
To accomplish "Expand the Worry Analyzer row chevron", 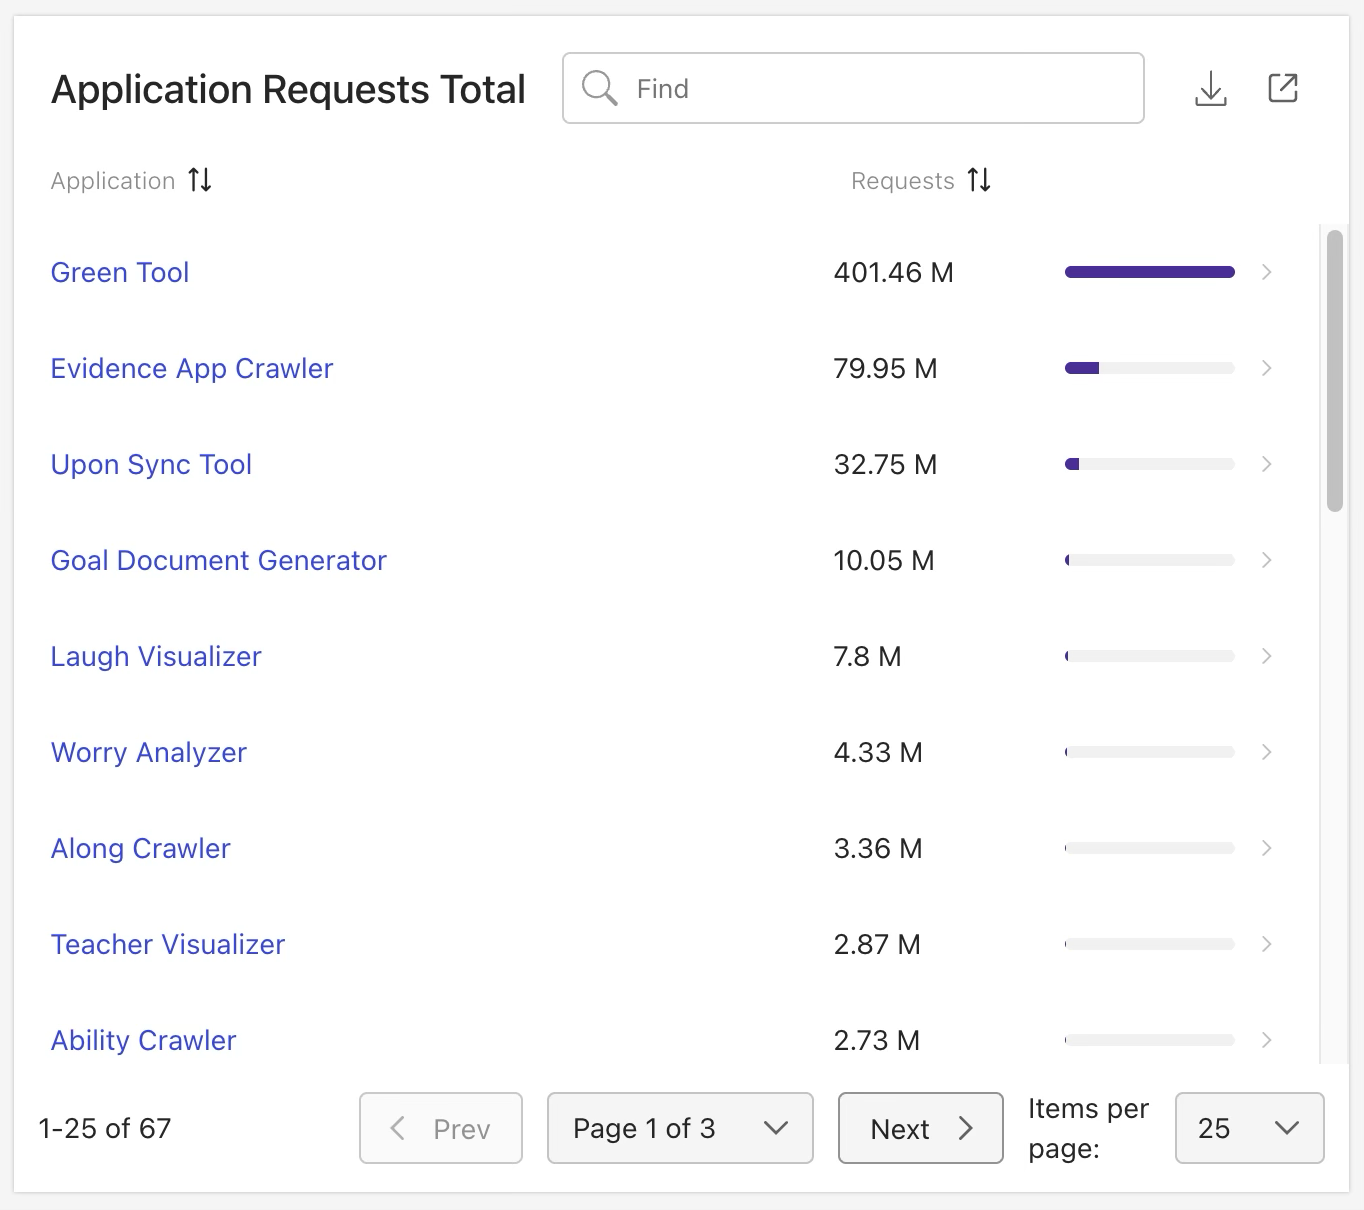I will (x=1266, y=752).
